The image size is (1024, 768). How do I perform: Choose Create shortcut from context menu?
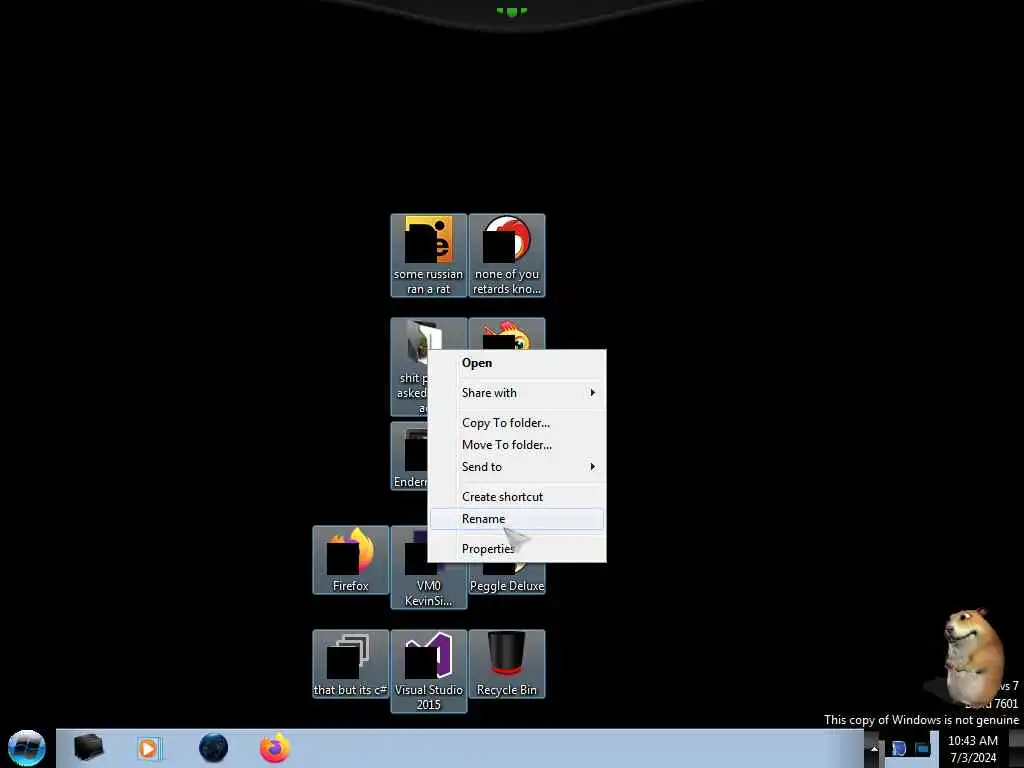517,497
